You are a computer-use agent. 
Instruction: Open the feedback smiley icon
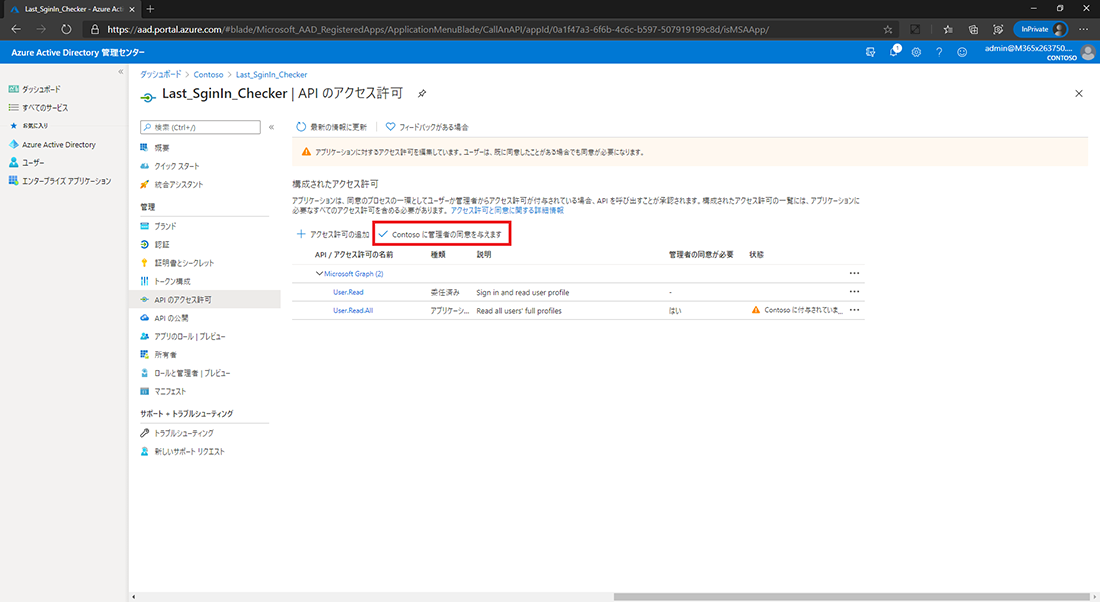[x=962, y=52]
